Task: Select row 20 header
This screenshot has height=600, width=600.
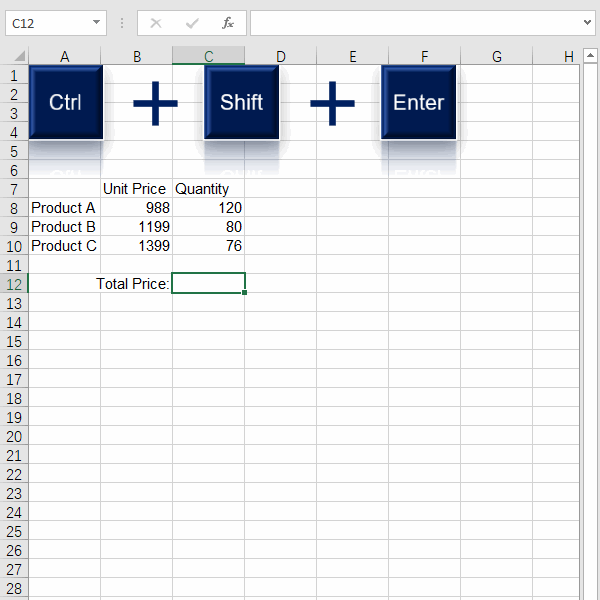Action: pyautogui.click(x=14, y=436)
